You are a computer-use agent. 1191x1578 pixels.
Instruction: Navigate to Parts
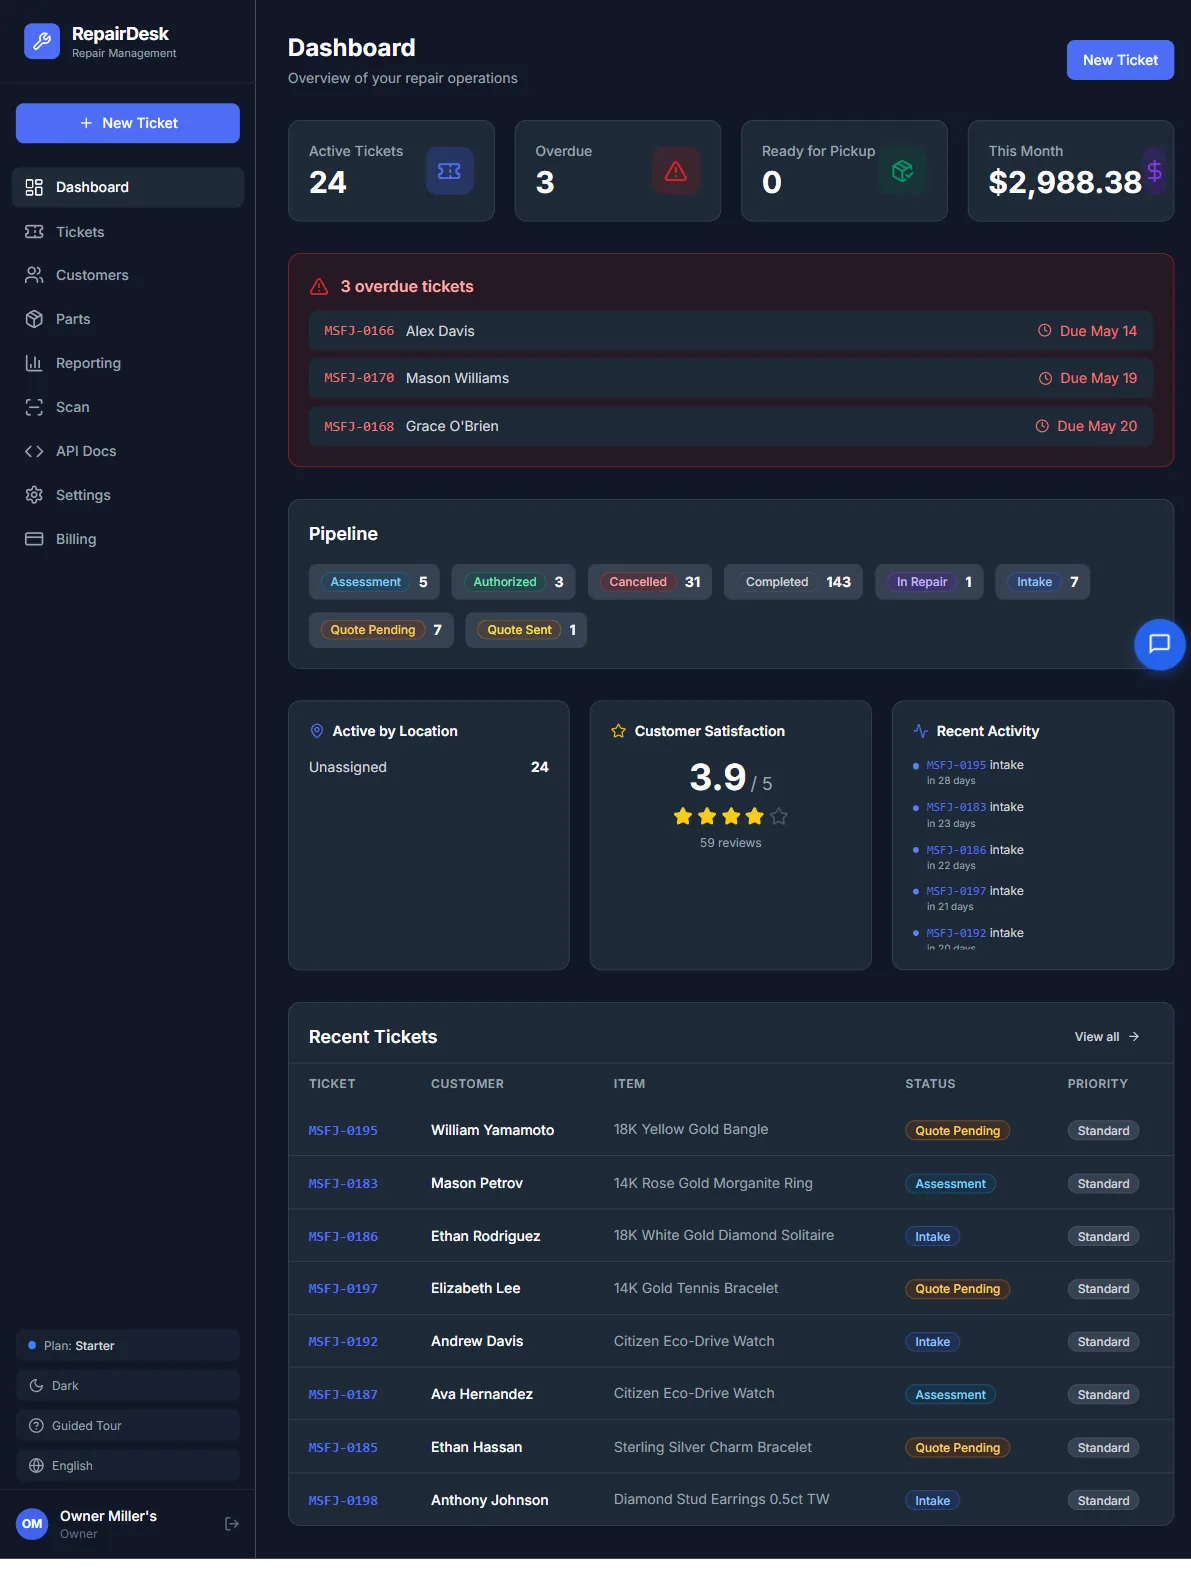coord(128,319)
